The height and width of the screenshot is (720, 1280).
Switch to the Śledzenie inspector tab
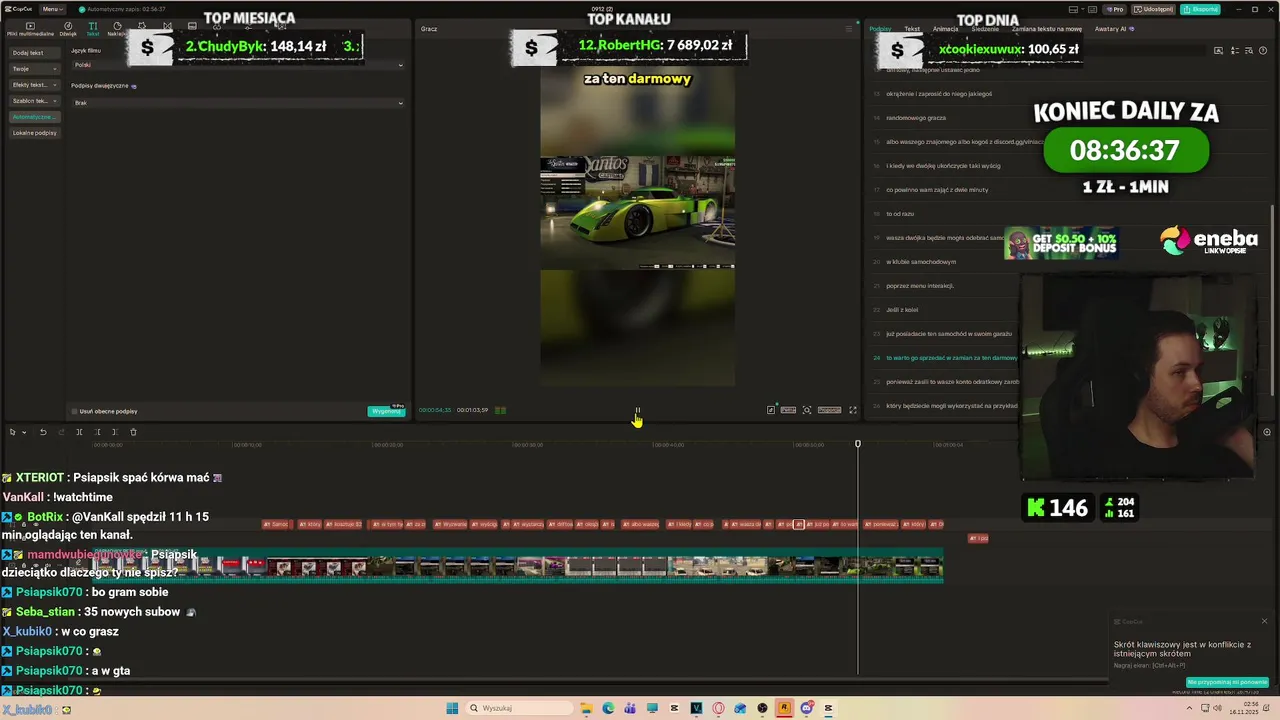coord(985,29)
